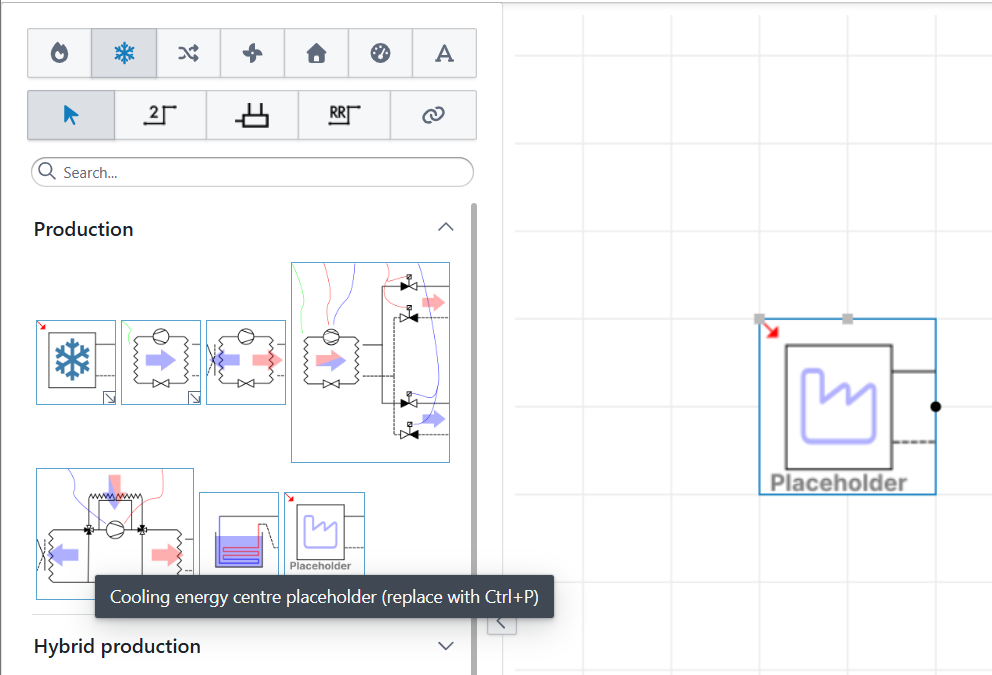992x675 pixels.
Task: Select the text 'A' annotation tool
Action: pyautogui.click(x=444, y=54)
